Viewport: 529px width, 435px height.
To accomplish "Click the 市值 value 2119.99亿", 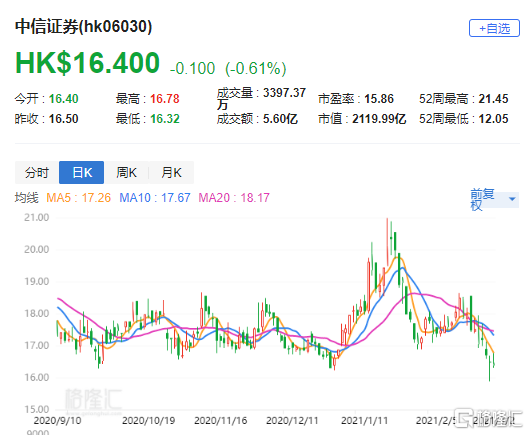I will [379, 119].
